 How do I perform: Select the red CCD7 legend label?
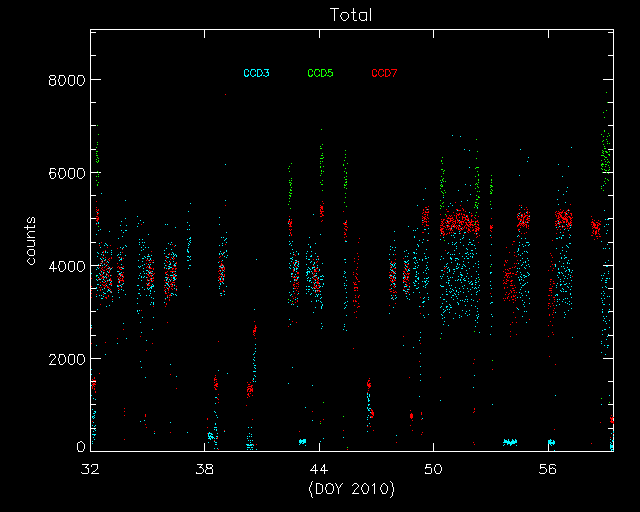[x=384, y=73]
